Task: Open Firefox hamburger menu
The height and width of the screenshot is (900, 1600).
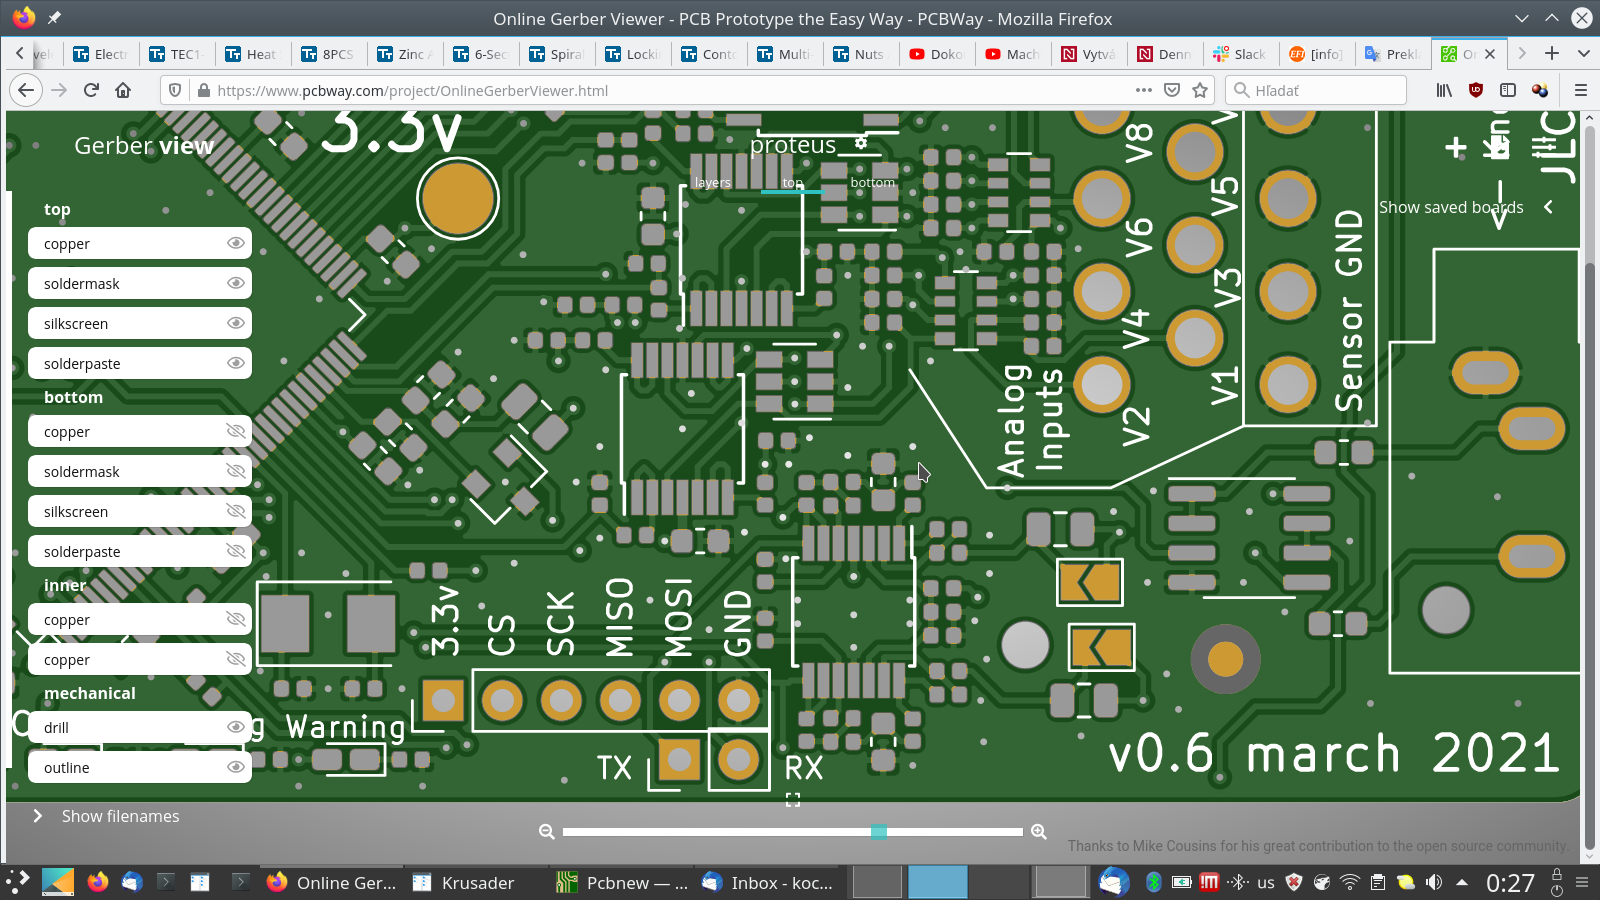Action: point(1581,90)
